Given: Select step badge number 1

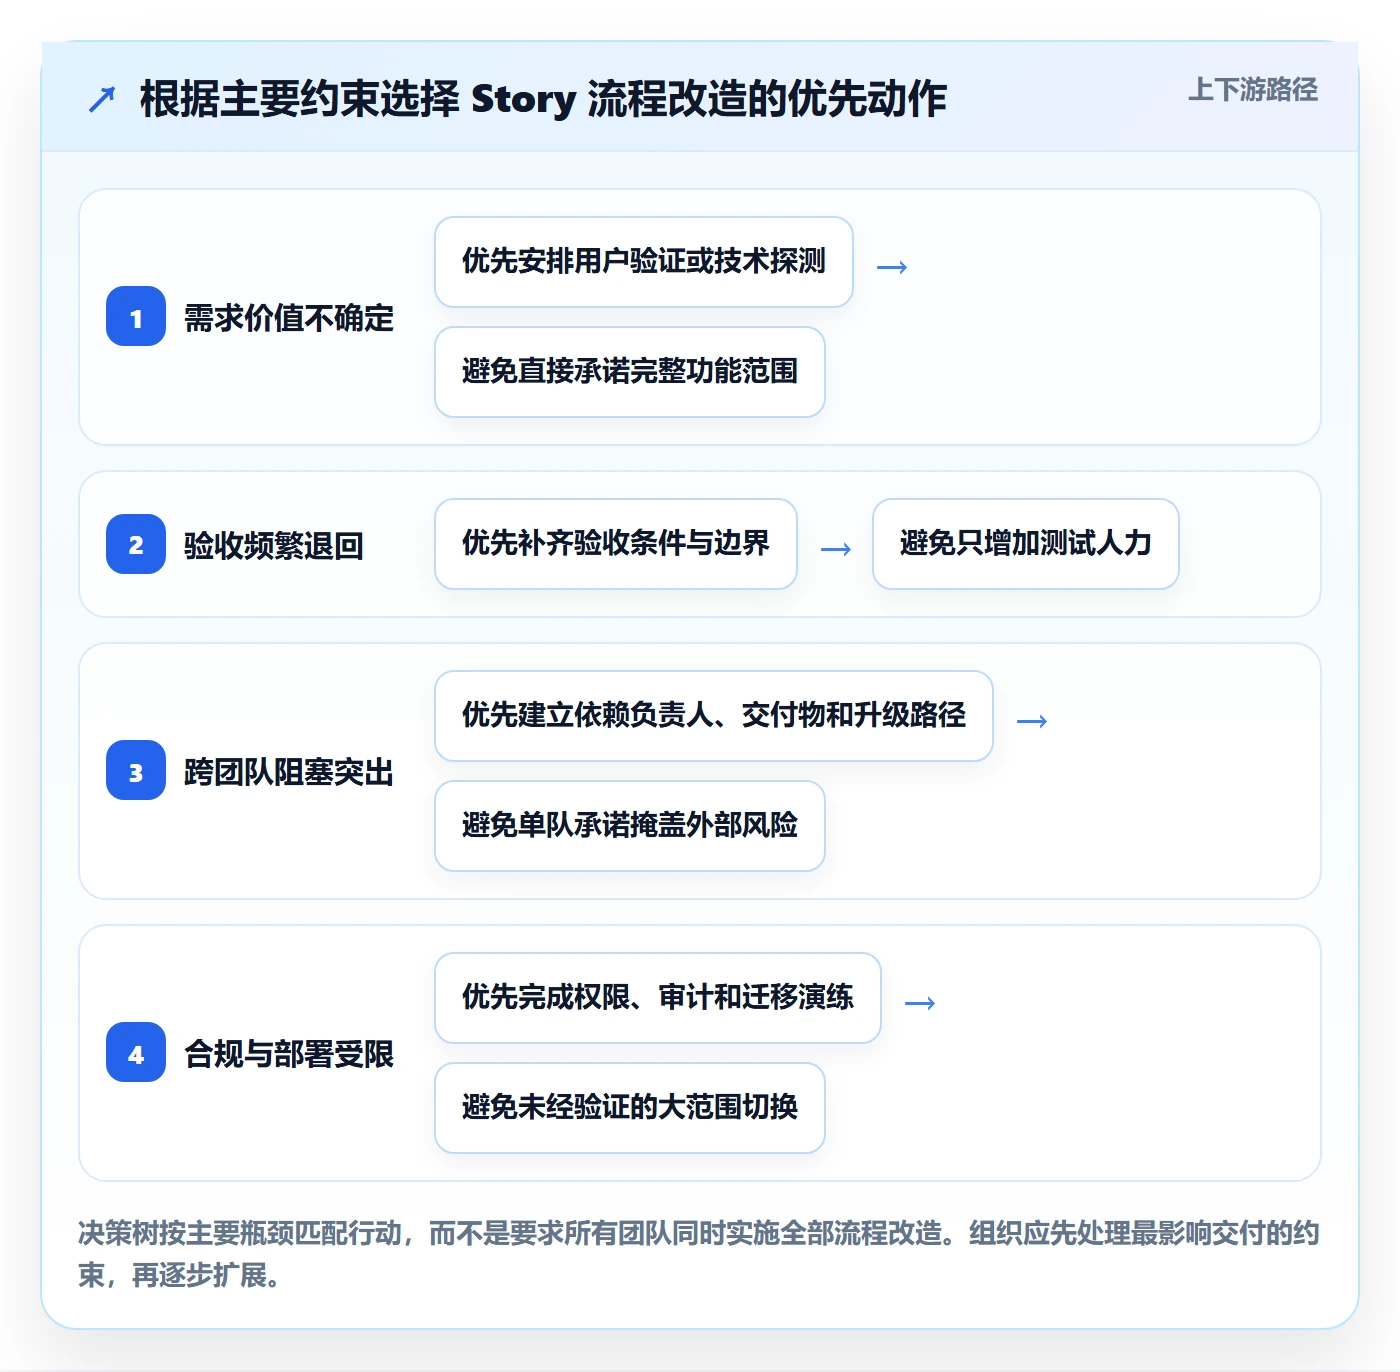Looking at the screenshot, I should click(x=136, y=317).
